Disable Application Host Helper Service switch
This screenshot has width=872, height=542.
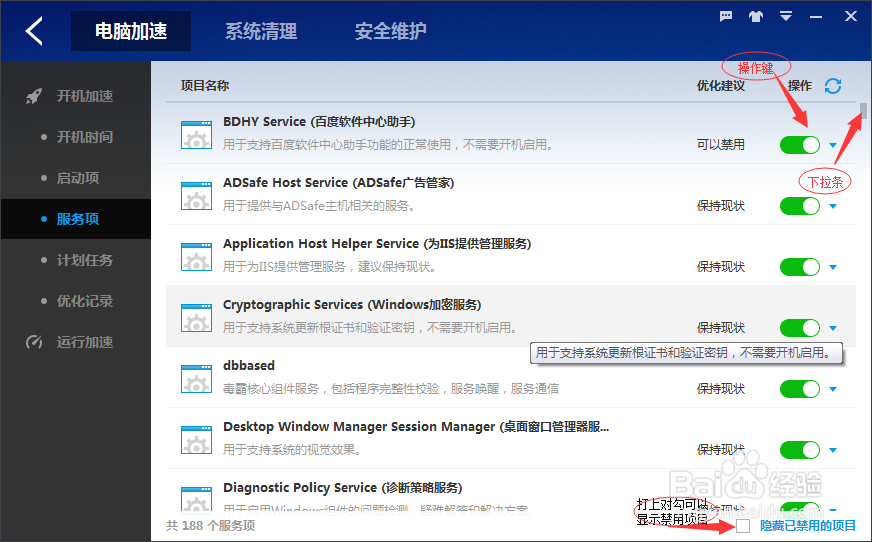coord(800,267)
